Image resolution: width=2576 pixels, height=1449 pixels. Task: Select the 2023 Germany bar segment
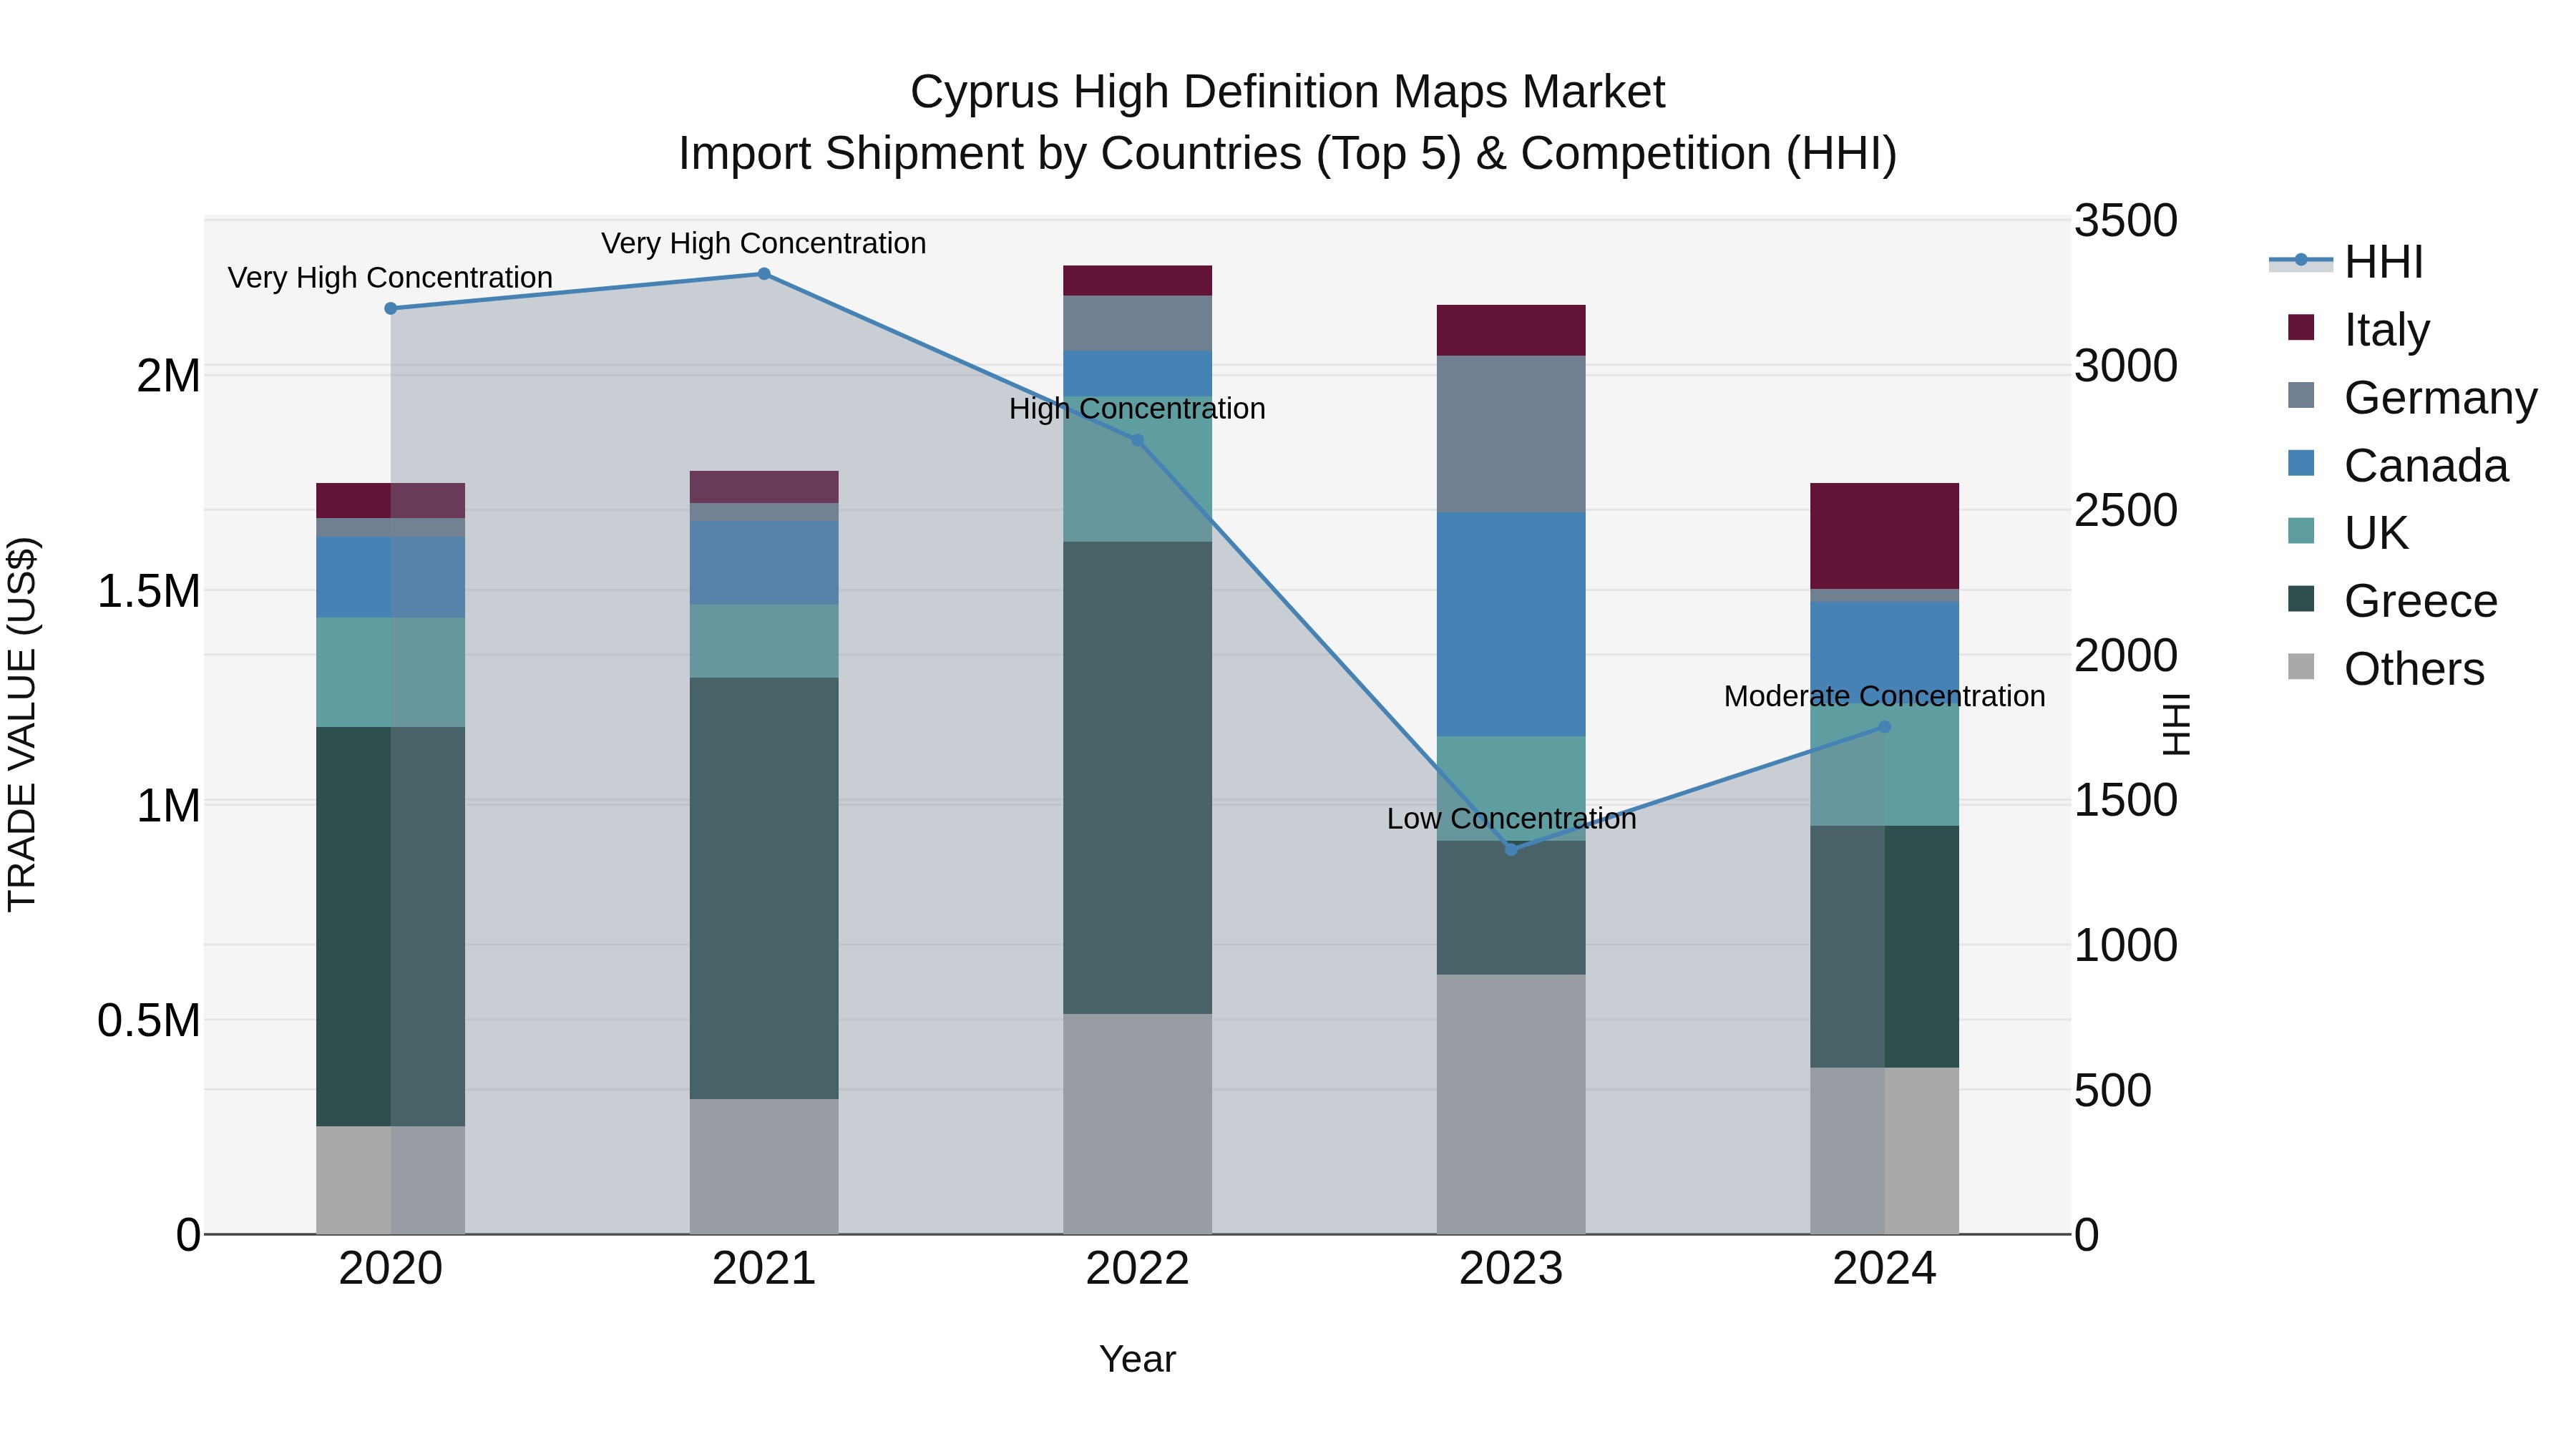(1511, 434)
